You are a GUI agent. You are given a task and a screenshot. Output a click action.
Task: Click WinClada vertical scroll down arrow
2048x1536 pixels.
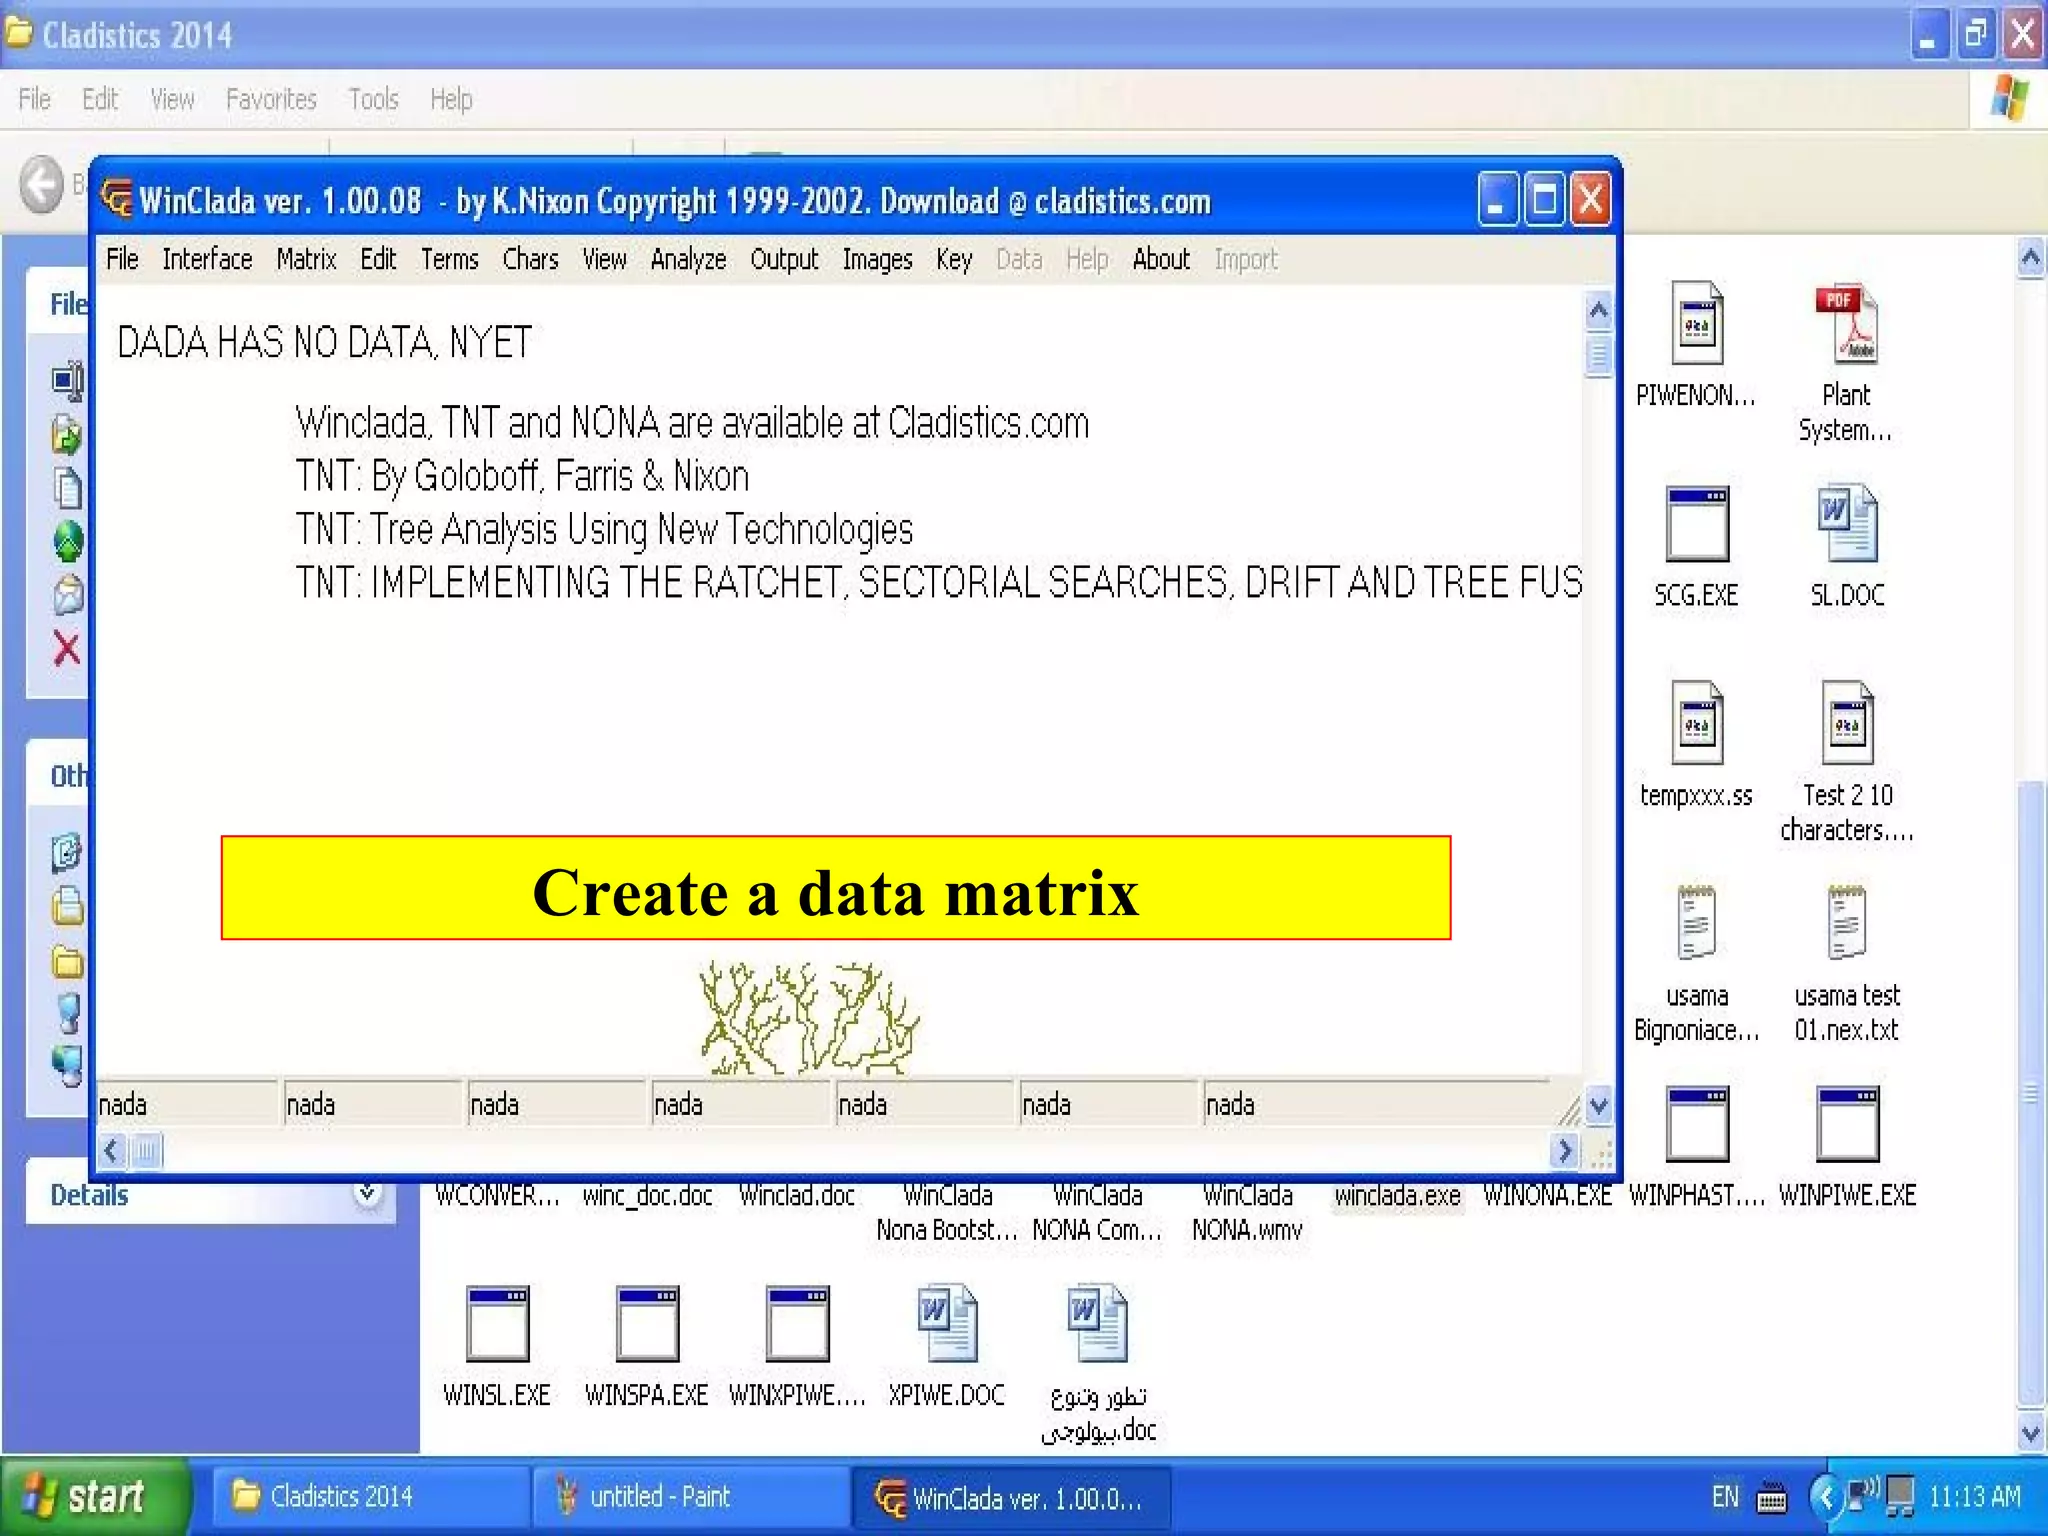pyautogui.click(x=1598, y=1105)
